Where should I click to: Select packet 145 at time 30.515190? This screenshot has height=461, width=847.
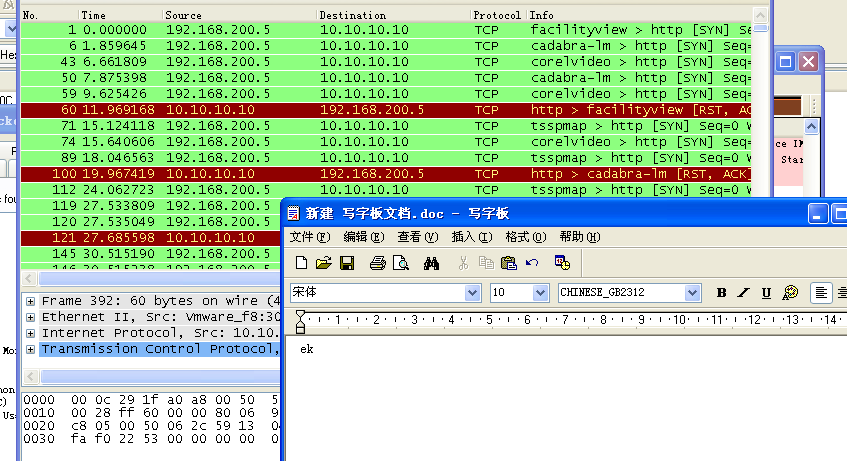click(x=151, y=254)
